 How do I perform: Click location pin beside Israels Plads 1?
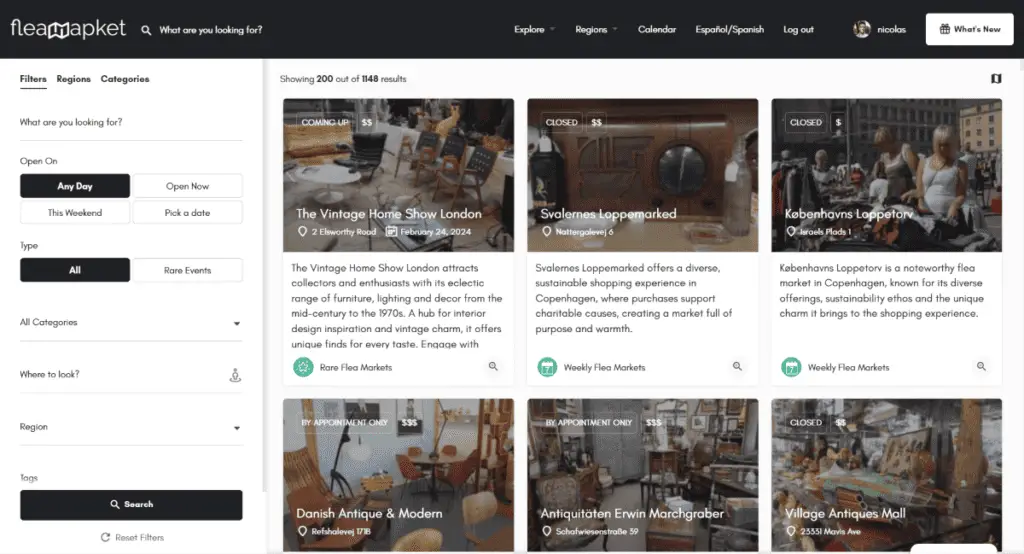click(791, 231)
